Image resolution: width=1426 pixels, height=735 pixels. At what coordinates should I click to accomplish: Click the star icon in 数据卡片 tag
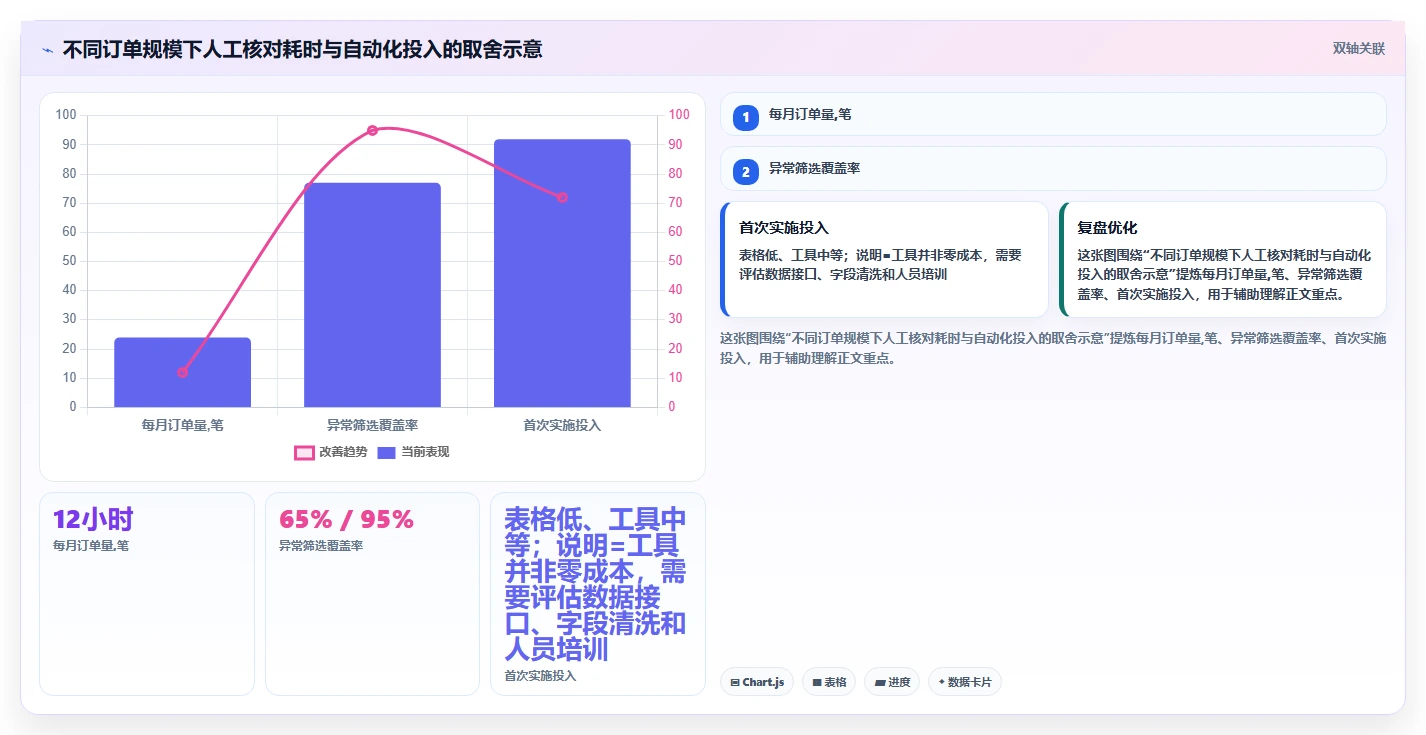[942, 682]
